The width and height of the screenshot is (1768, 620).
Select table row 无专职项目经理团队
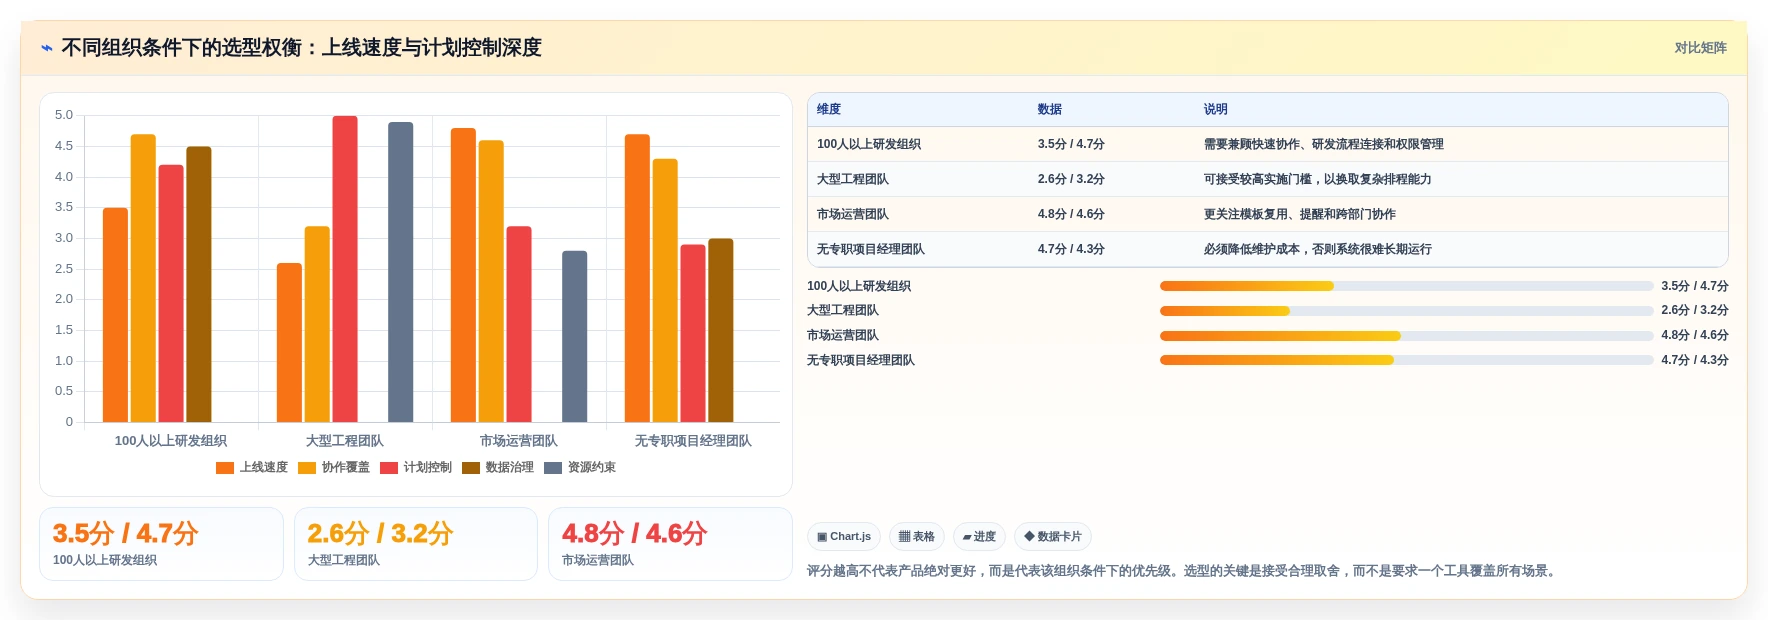(x=1268, y=249)
